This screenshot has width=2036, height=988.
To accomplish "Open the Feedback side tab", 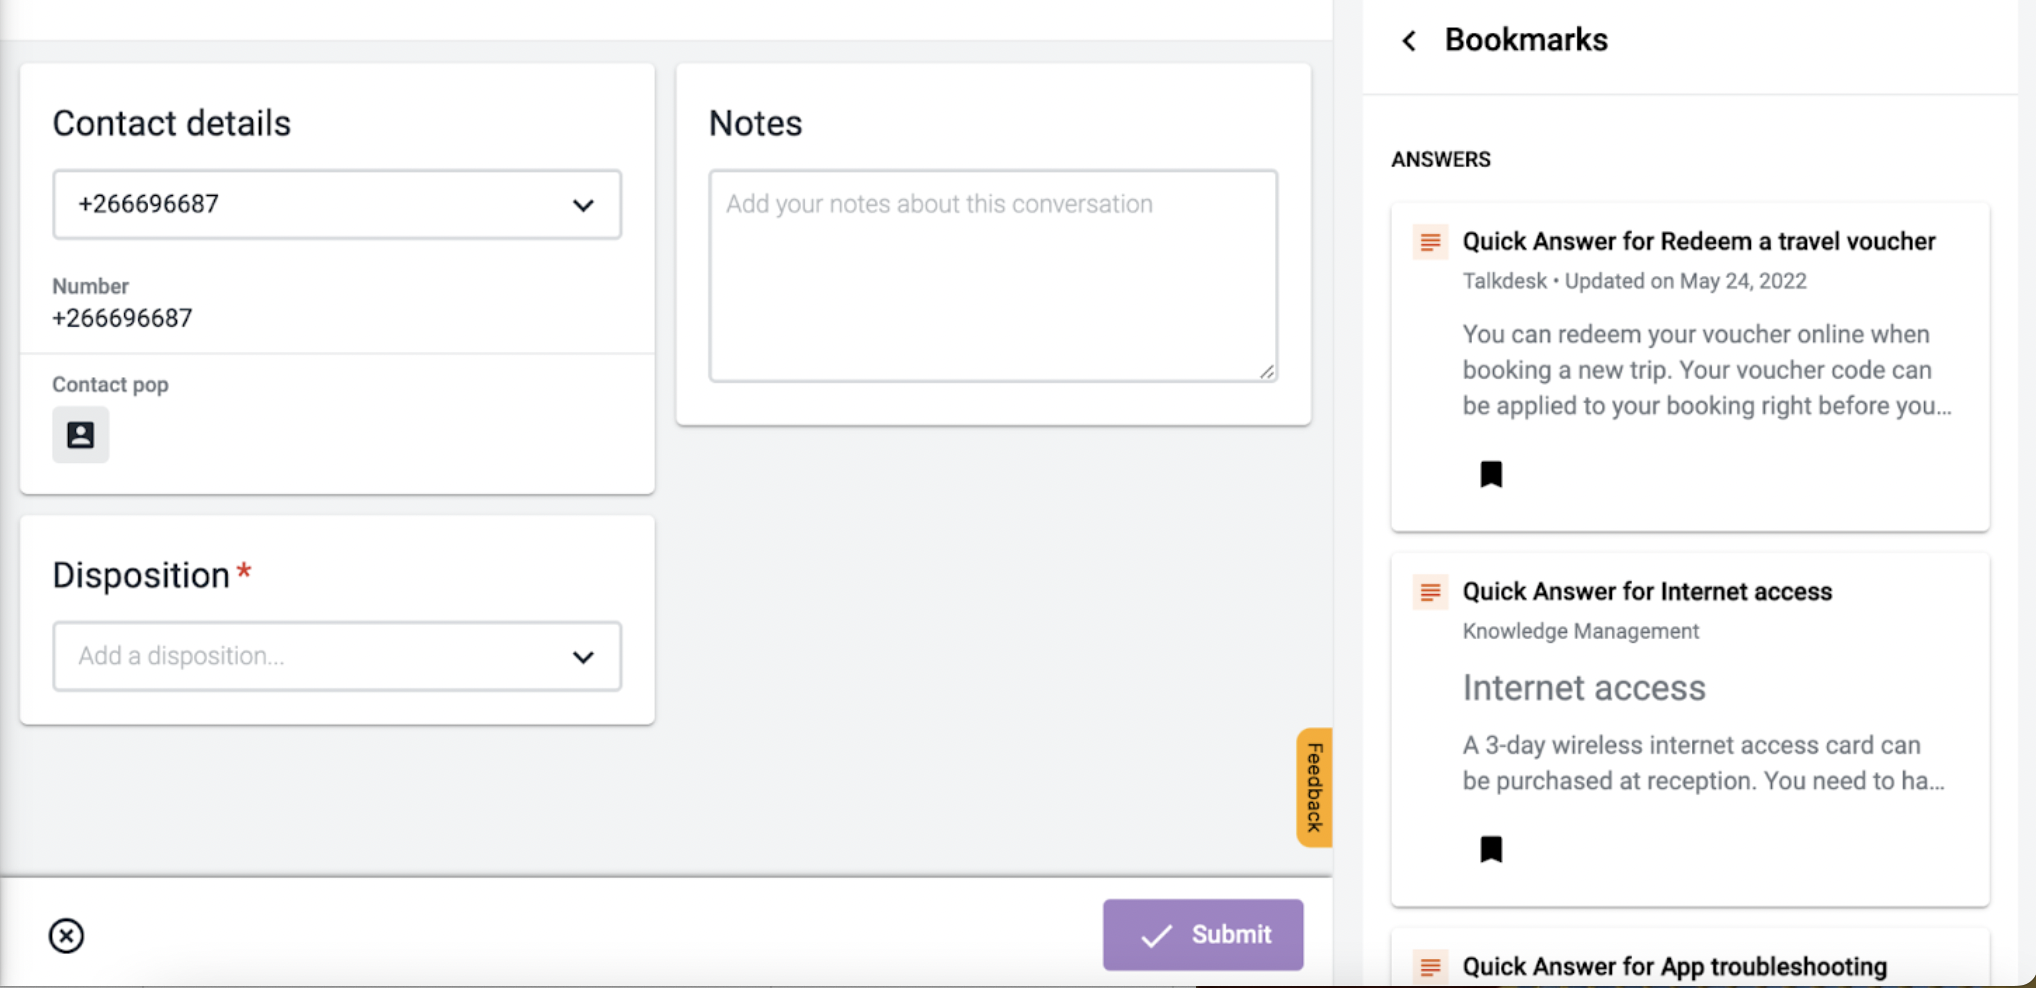I will 1313,787.
